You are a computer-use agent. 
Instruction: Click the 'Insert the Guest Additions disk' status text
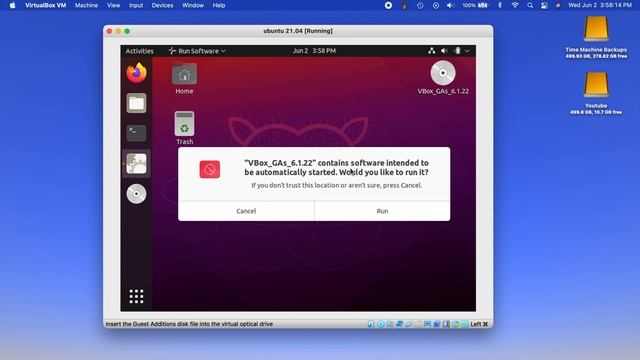189,324
